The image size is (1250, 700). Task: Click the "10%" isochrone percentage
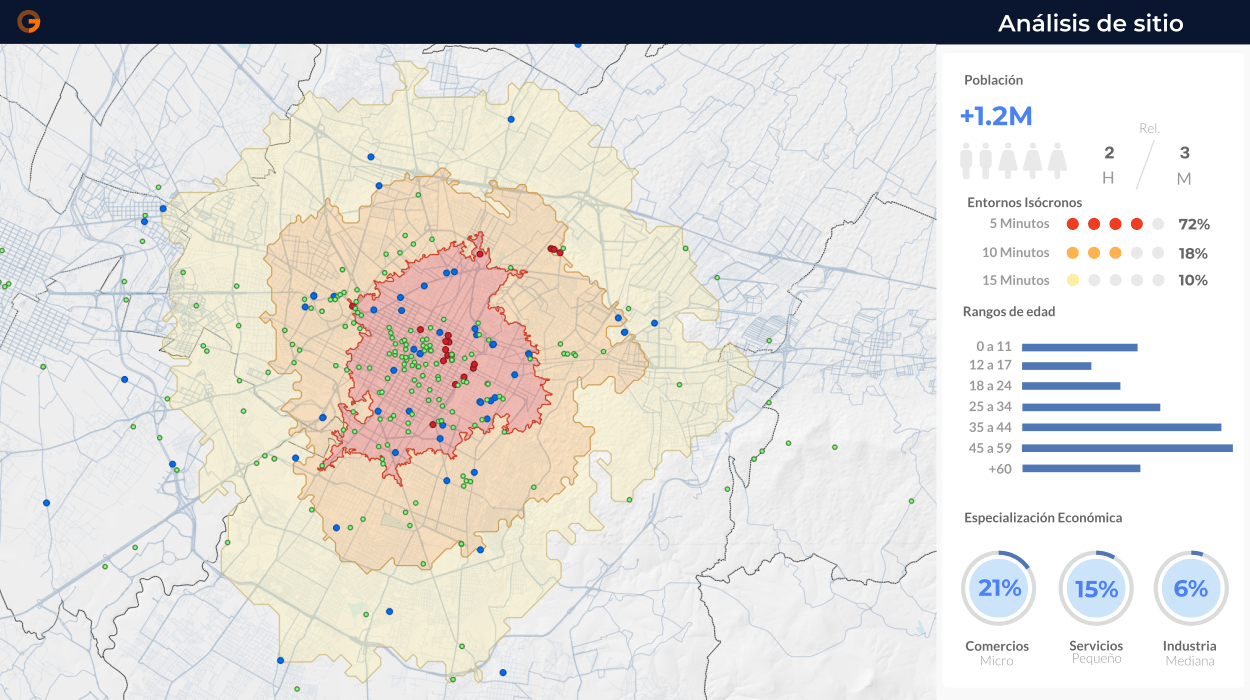1193,280
